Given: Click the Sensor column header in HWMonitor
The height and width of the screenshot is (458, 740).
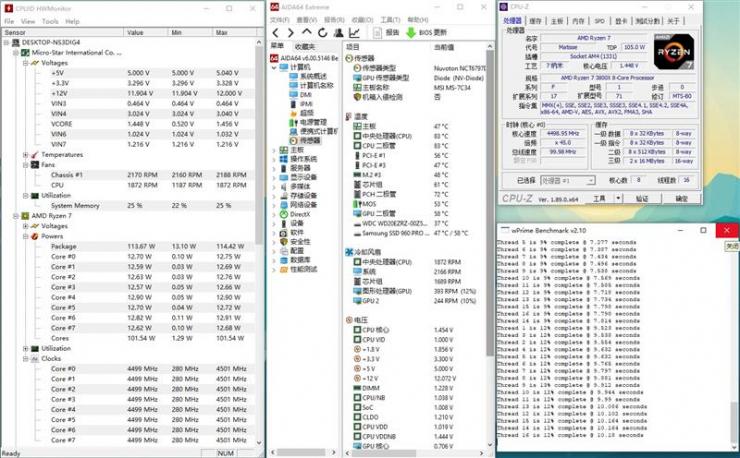Looking at the screenshot, I should pyautogui.click(x=63, y=33).
